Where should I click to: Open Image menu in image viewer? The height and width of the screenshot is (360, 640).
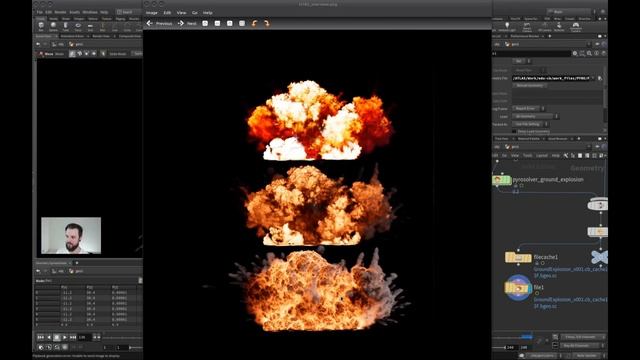151,13
